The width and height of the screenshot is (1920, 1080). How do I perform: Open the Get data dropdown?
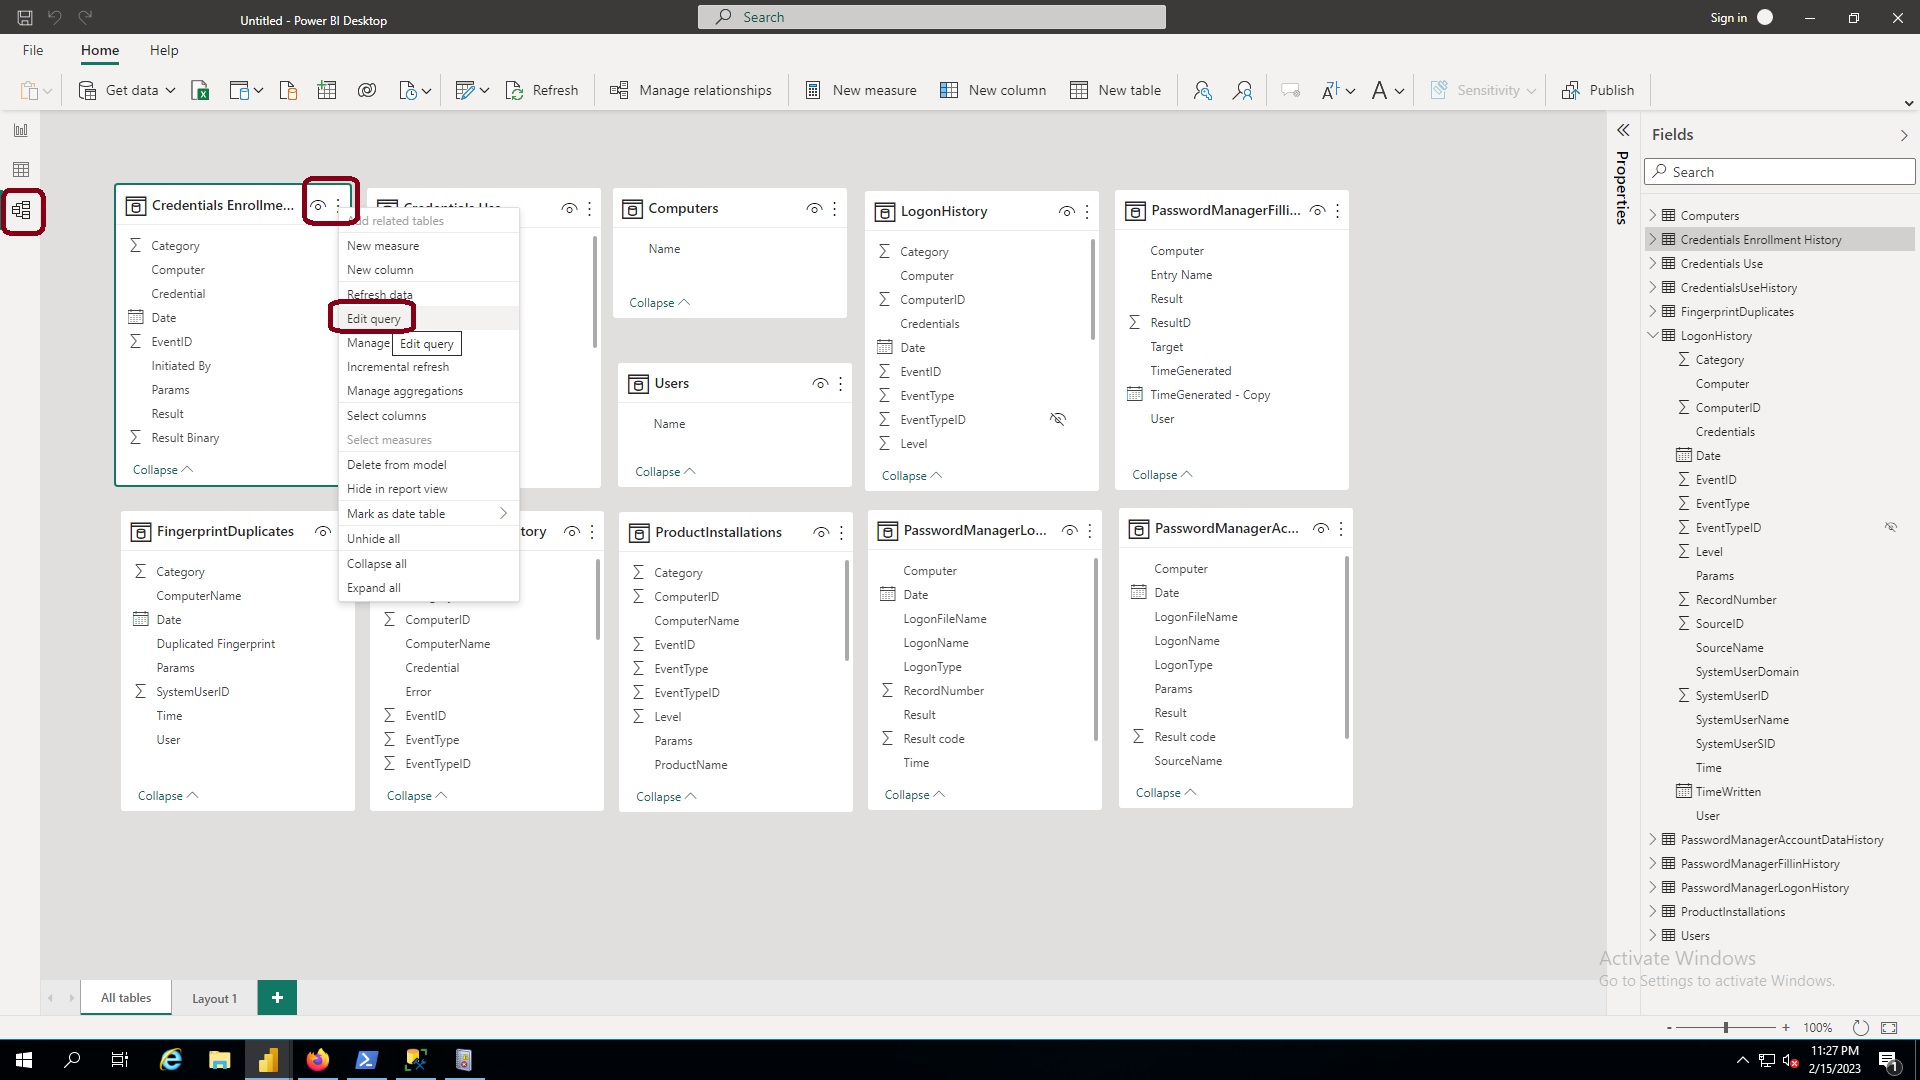point(170,90)
